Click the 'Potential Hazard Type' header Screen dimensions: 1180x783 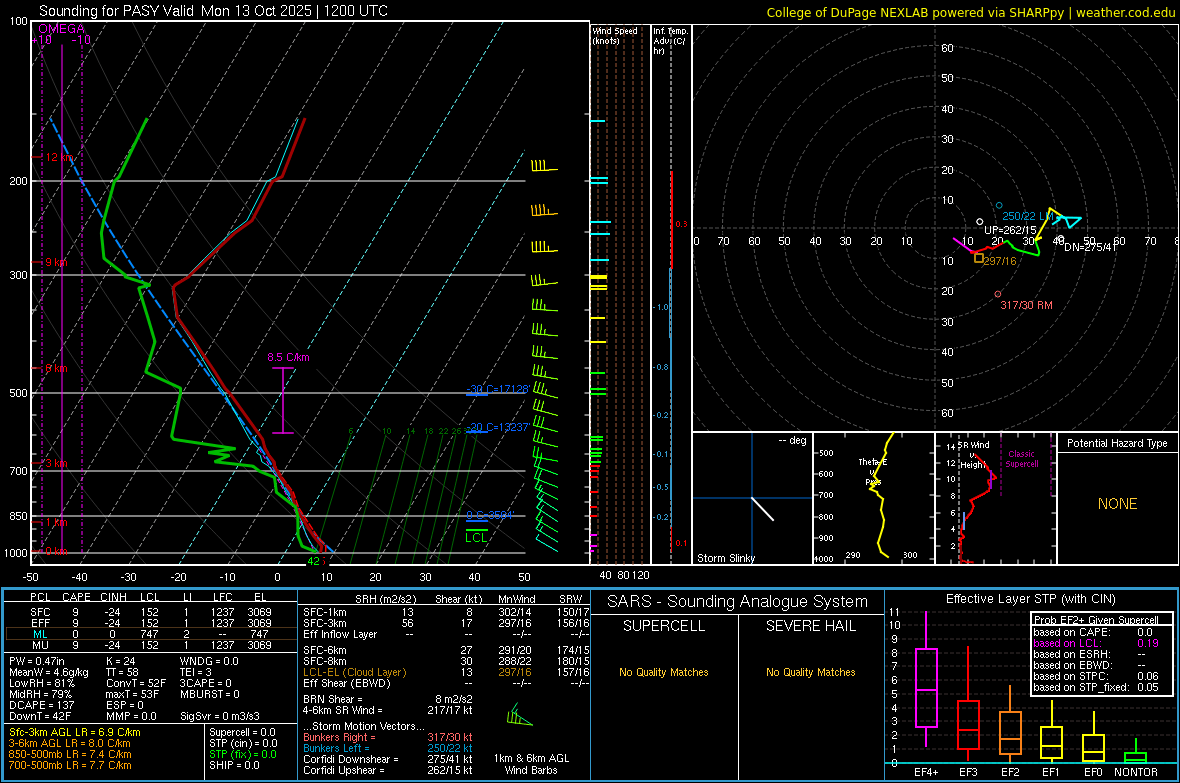coord(1117,443)
